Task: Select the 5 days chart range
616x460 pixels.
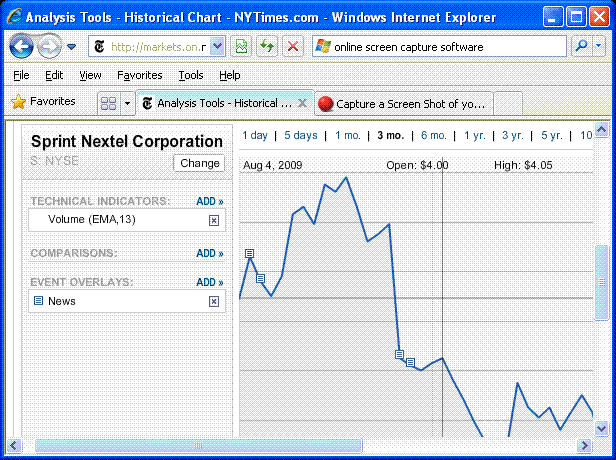Action: (301, 136)
